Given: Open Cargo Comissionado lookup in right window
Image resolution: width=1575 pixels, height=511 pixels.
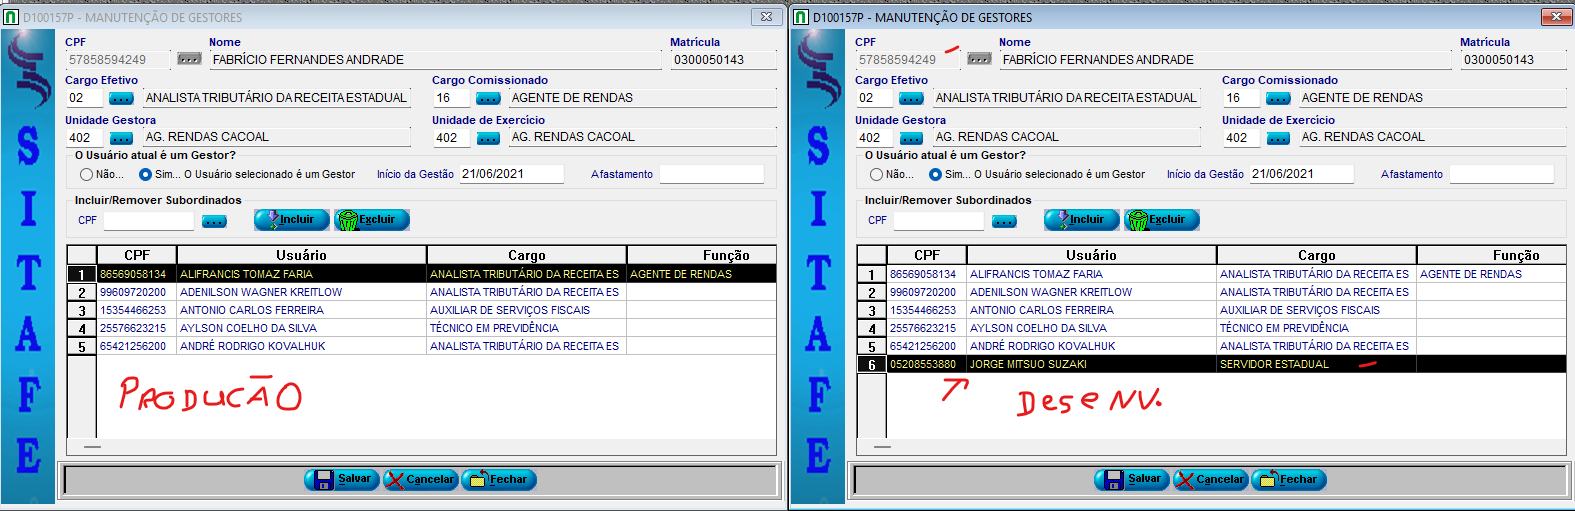Looking at the screenshot, I should pos(1278,98).
